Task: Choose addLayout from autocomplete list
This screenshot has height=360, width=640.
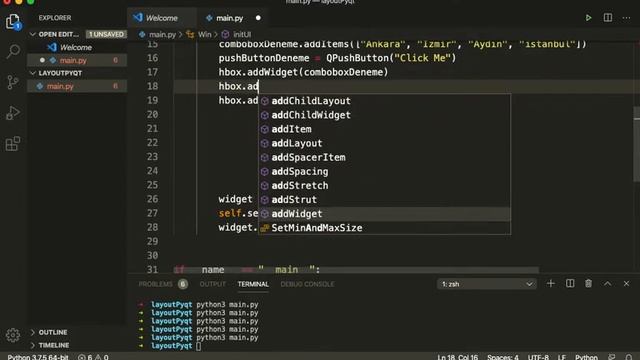Action: (384, 143)
